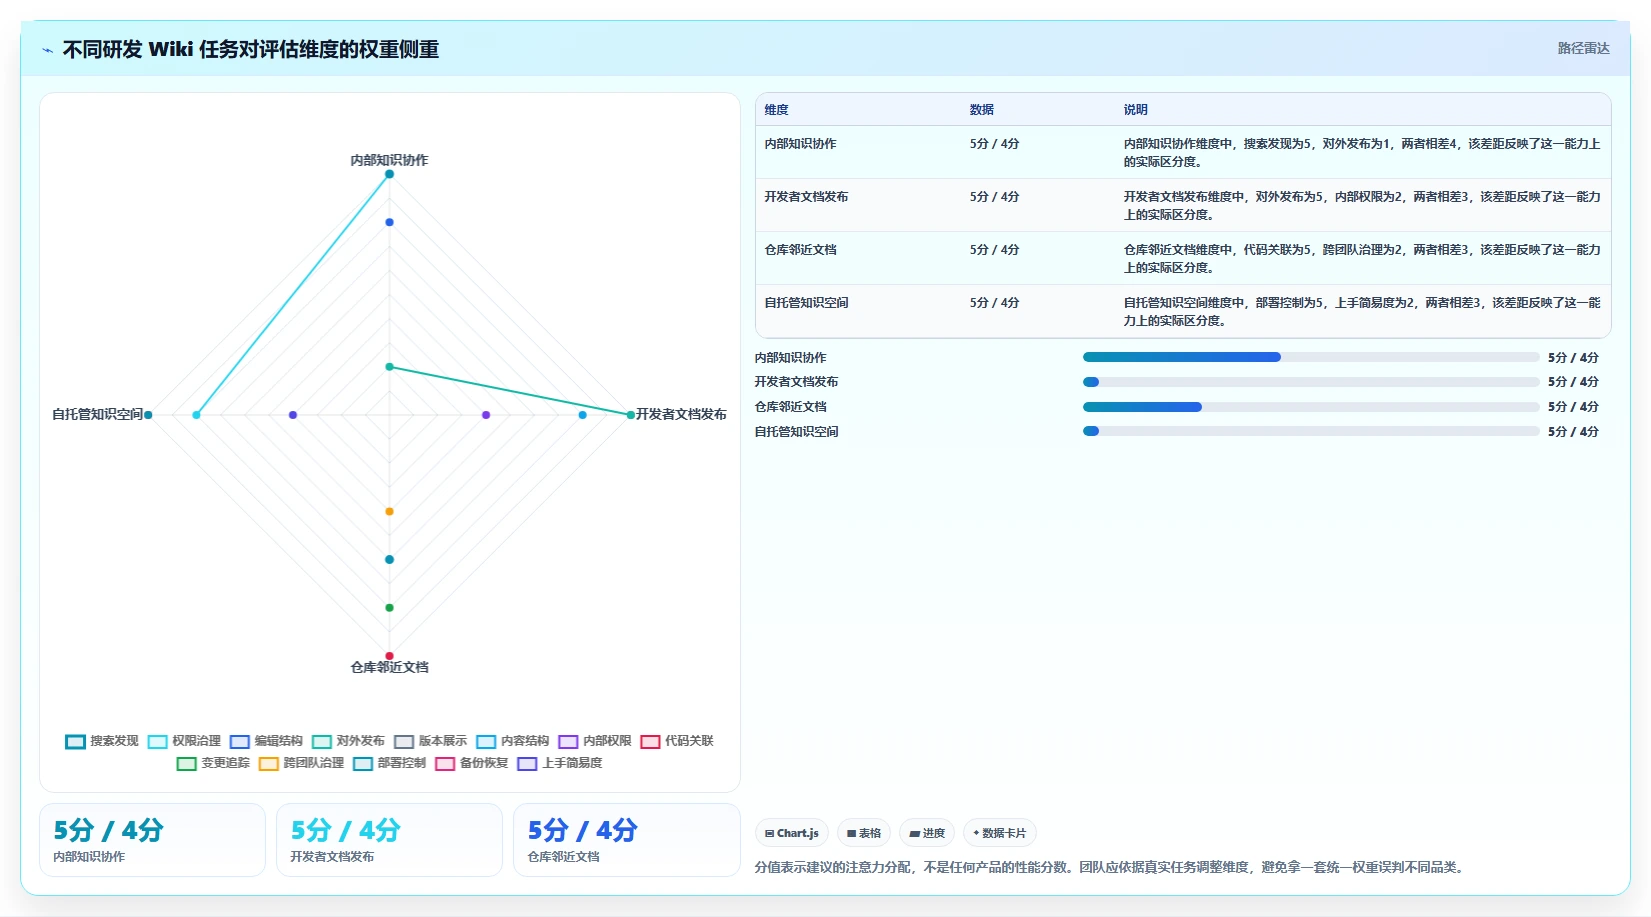The height and width of the screenshot is (917, 1651).
Task: Select 自托管知识空间 in the table's first column
Action: point(806,303)
